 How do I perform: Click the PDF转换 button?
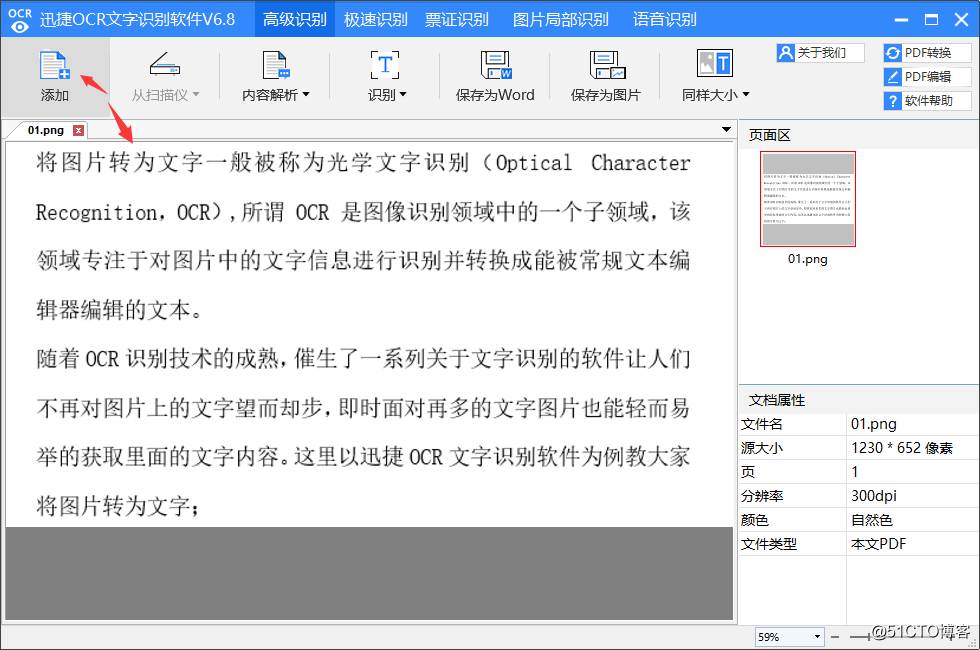[928, 53]
